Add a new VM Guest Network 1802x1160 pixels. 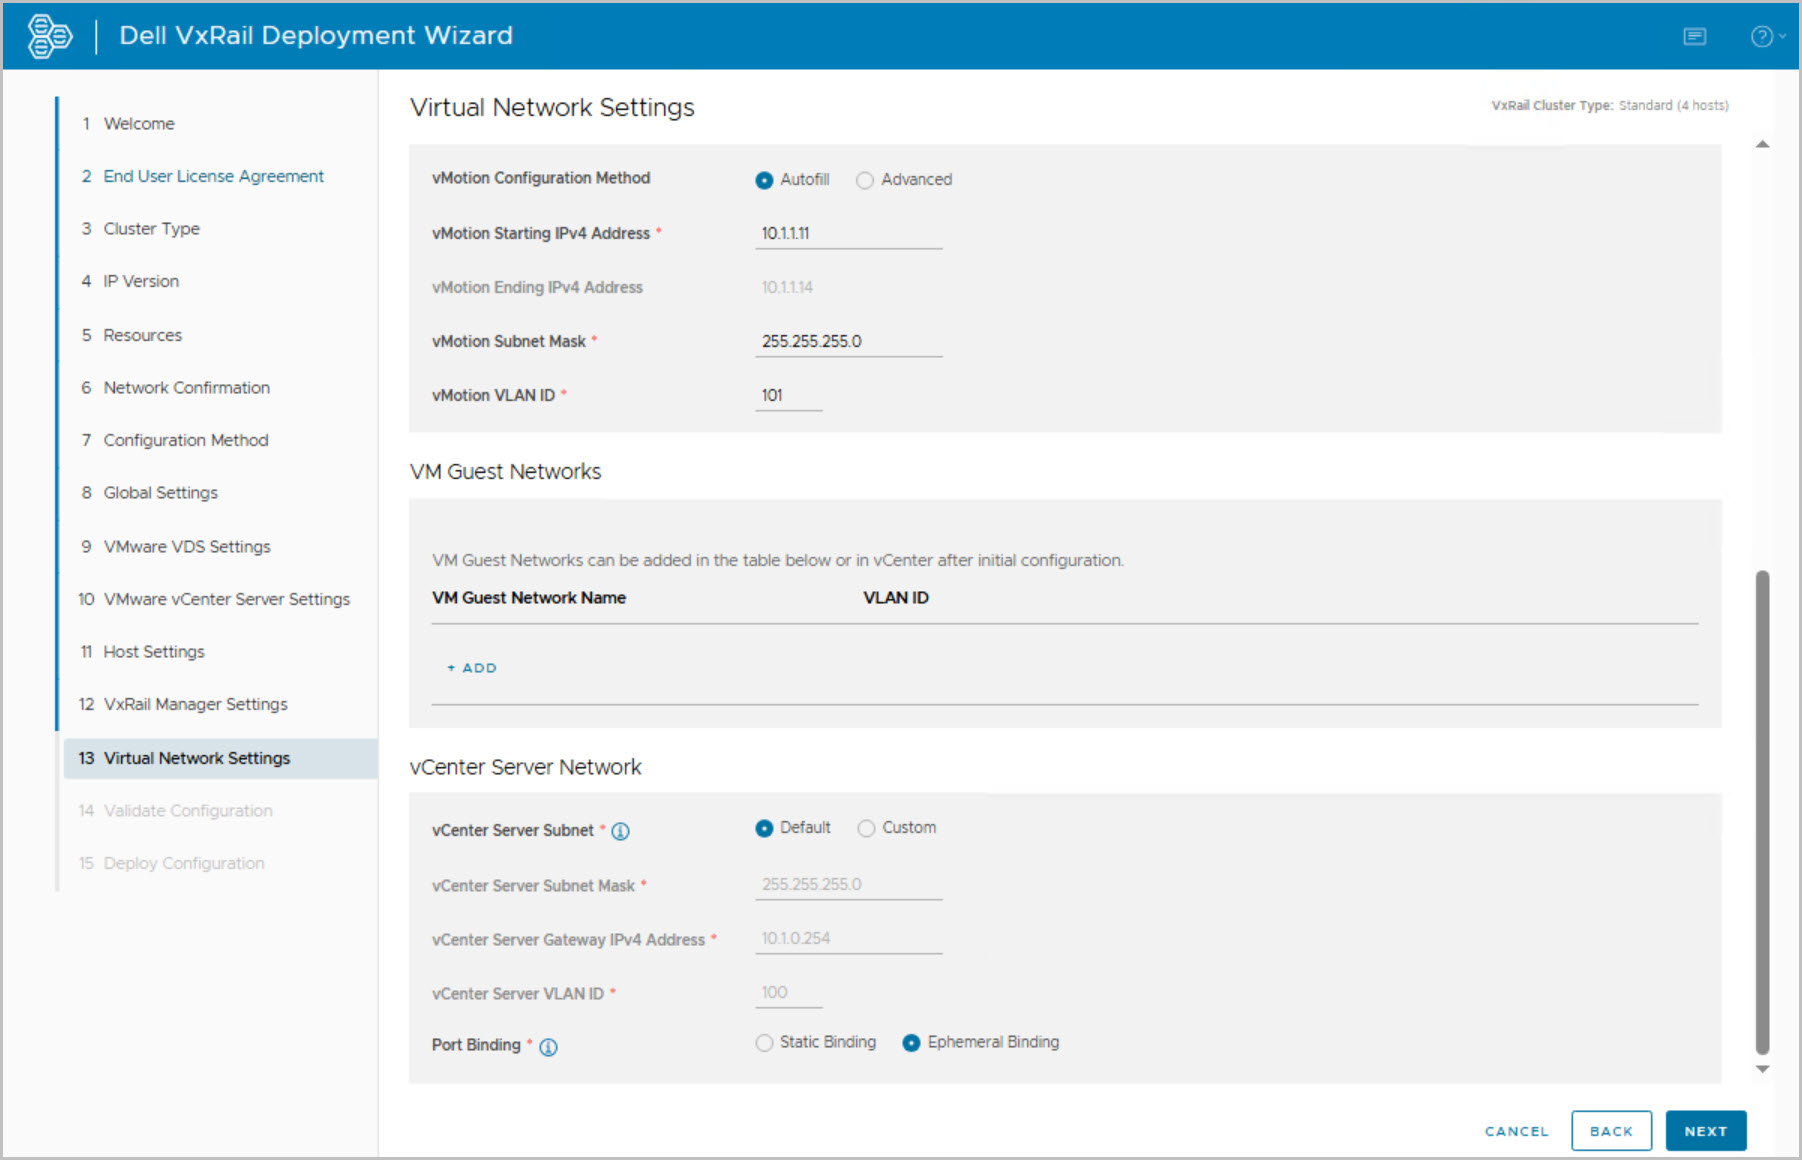point(472,668)
